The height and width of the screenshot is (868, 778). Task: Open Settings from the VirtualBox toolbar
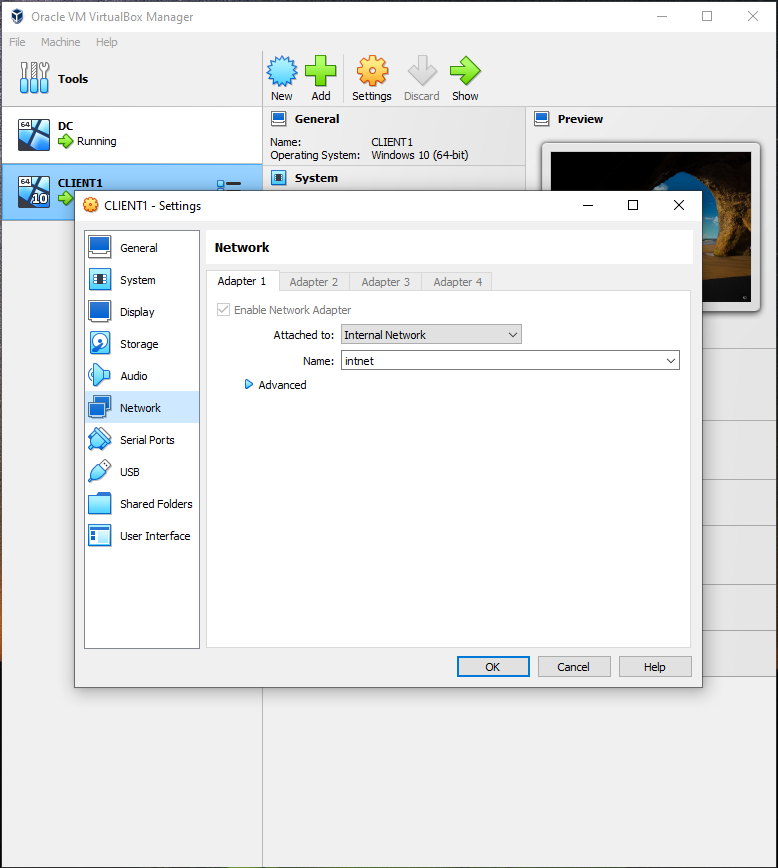point(372,79)
